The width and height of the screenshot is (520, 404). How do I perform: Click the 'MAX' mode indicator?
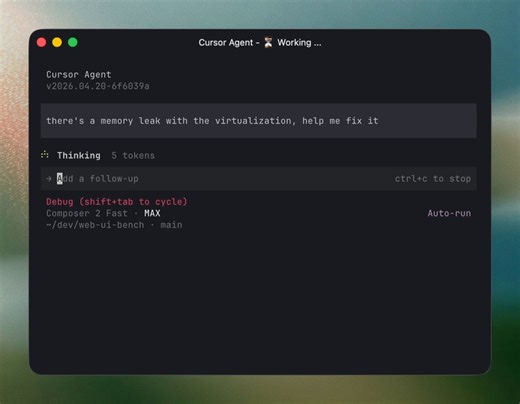pyautogui.click(x=152, y=213)
